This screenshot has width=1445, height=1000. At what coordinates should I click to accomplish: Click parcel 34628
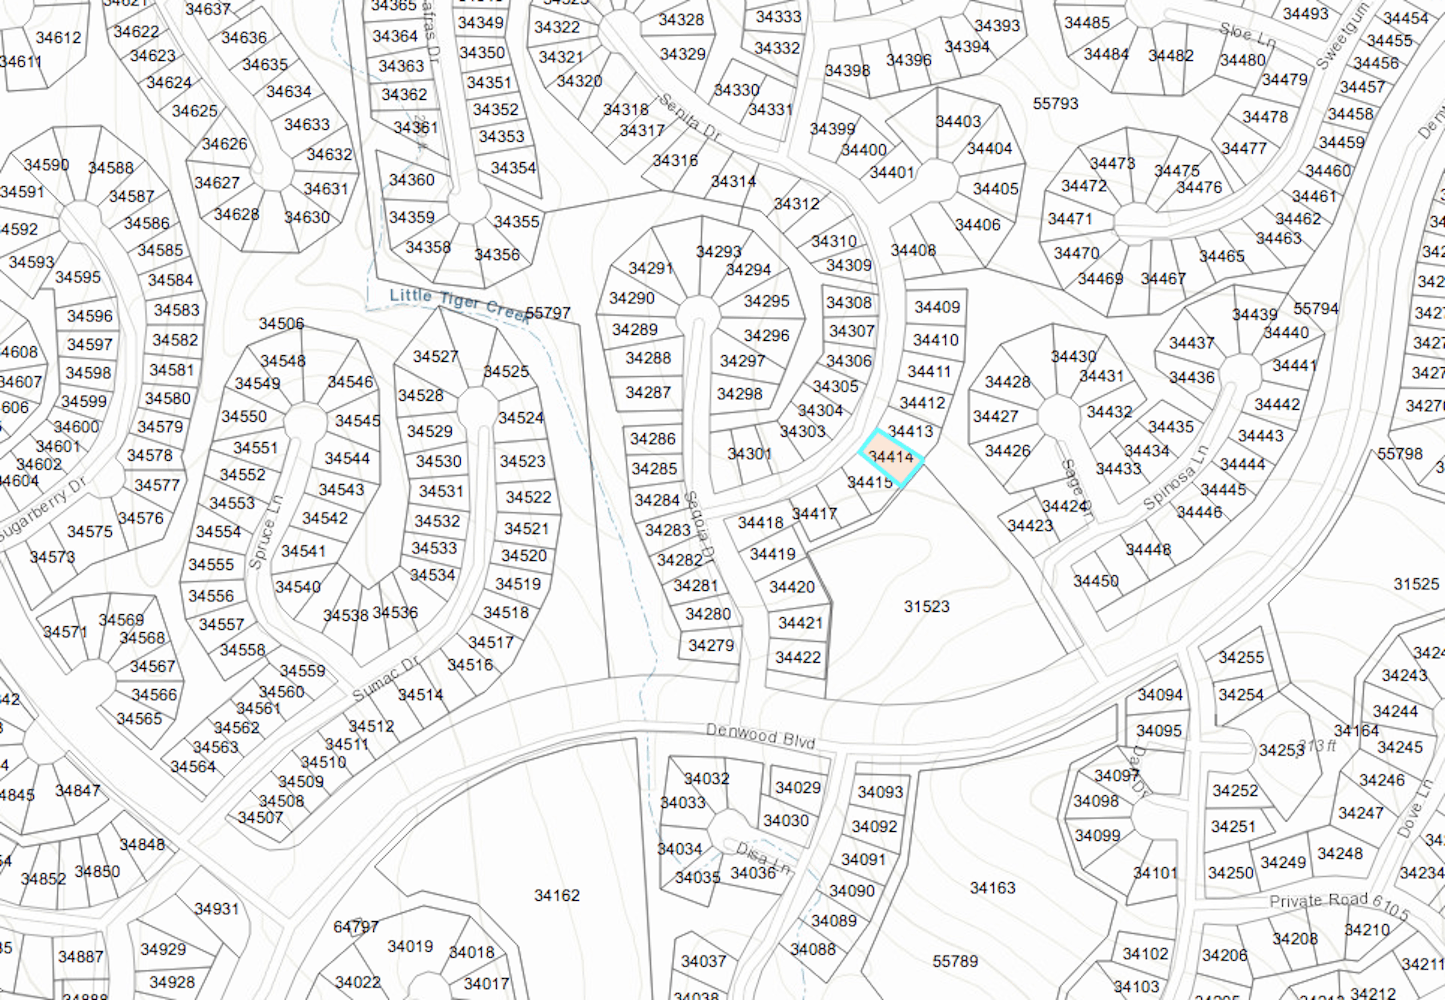[236, 214]
